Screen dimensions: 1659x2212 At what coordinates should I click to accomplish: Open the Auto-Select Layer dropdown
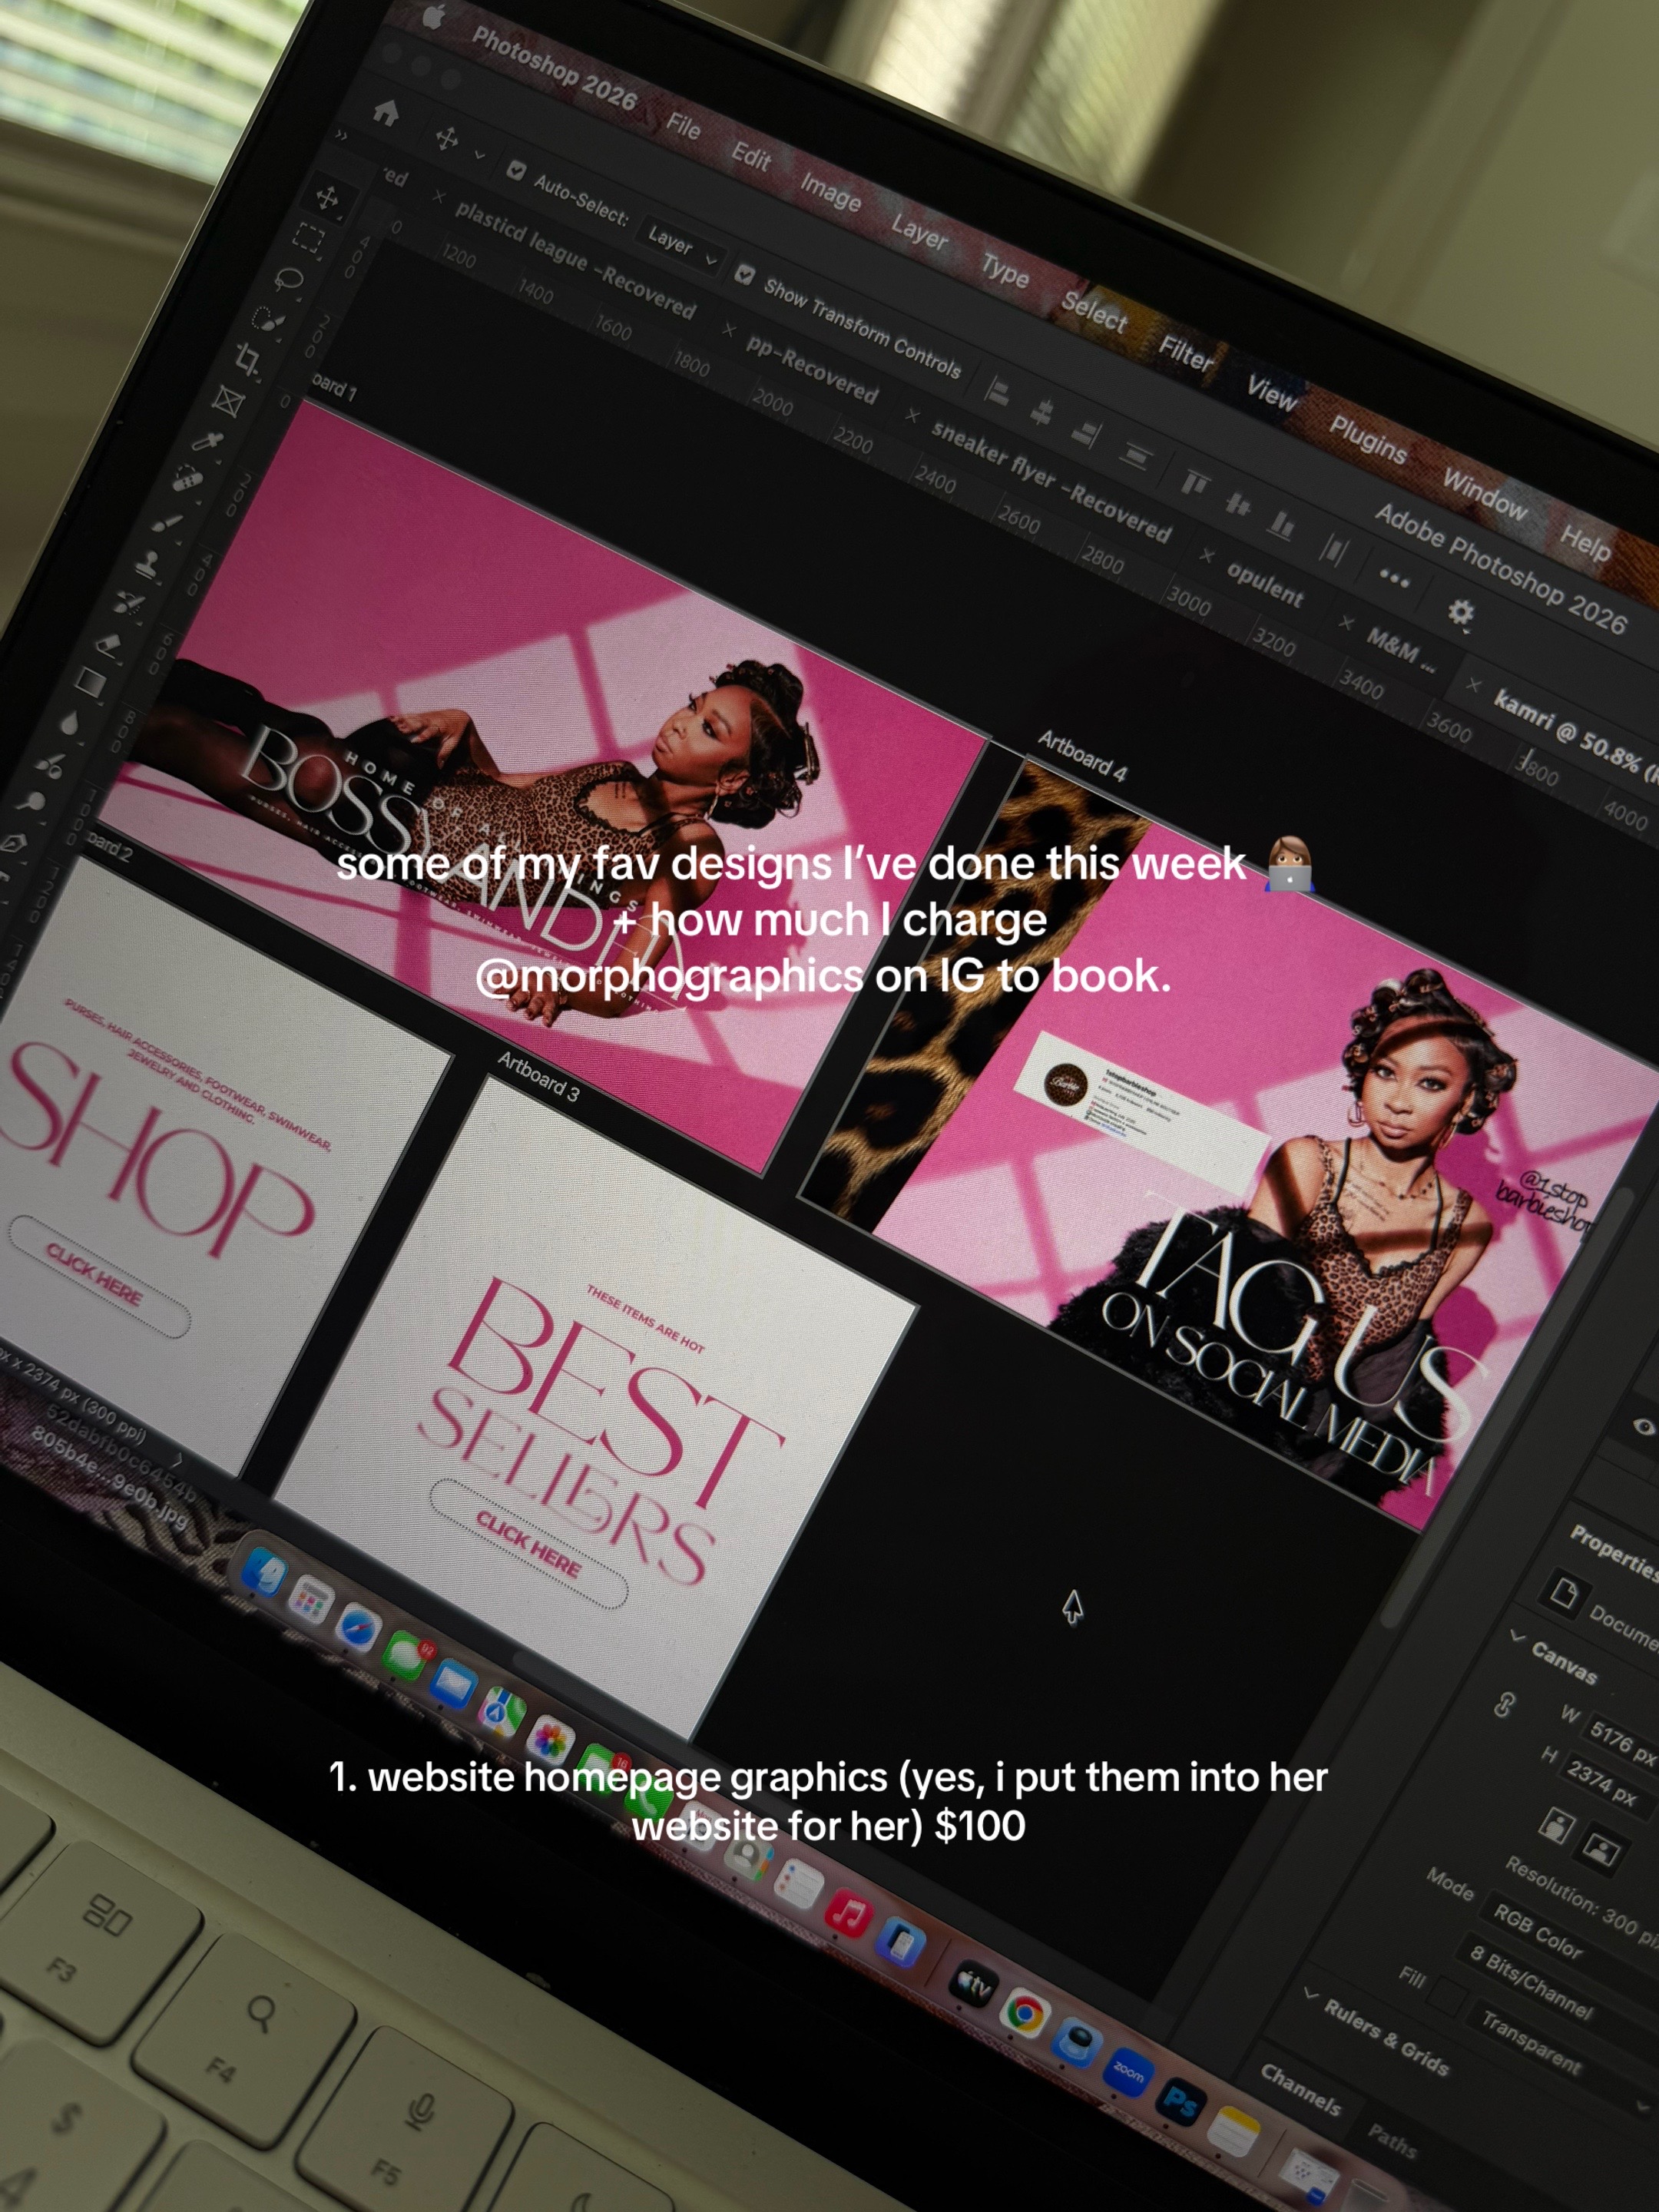[x=681, y=245]
